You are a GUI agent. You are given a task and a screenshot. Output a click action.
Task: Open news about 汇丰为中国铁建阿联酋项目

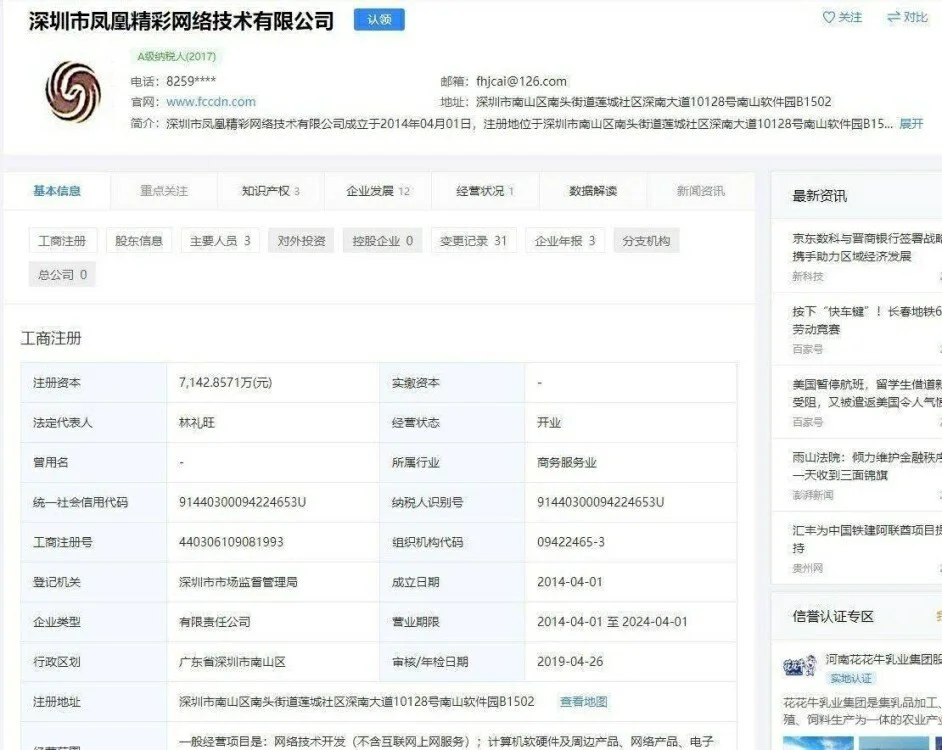coord(866,539)
